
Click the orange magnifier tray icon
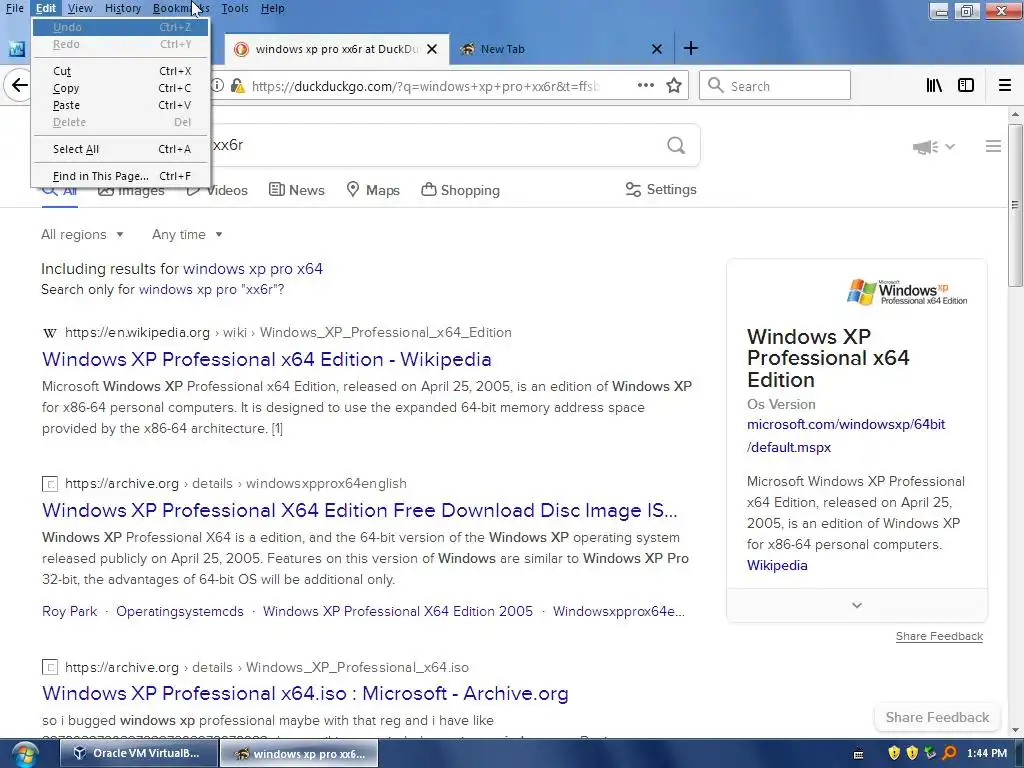click(x=948, y=753)
